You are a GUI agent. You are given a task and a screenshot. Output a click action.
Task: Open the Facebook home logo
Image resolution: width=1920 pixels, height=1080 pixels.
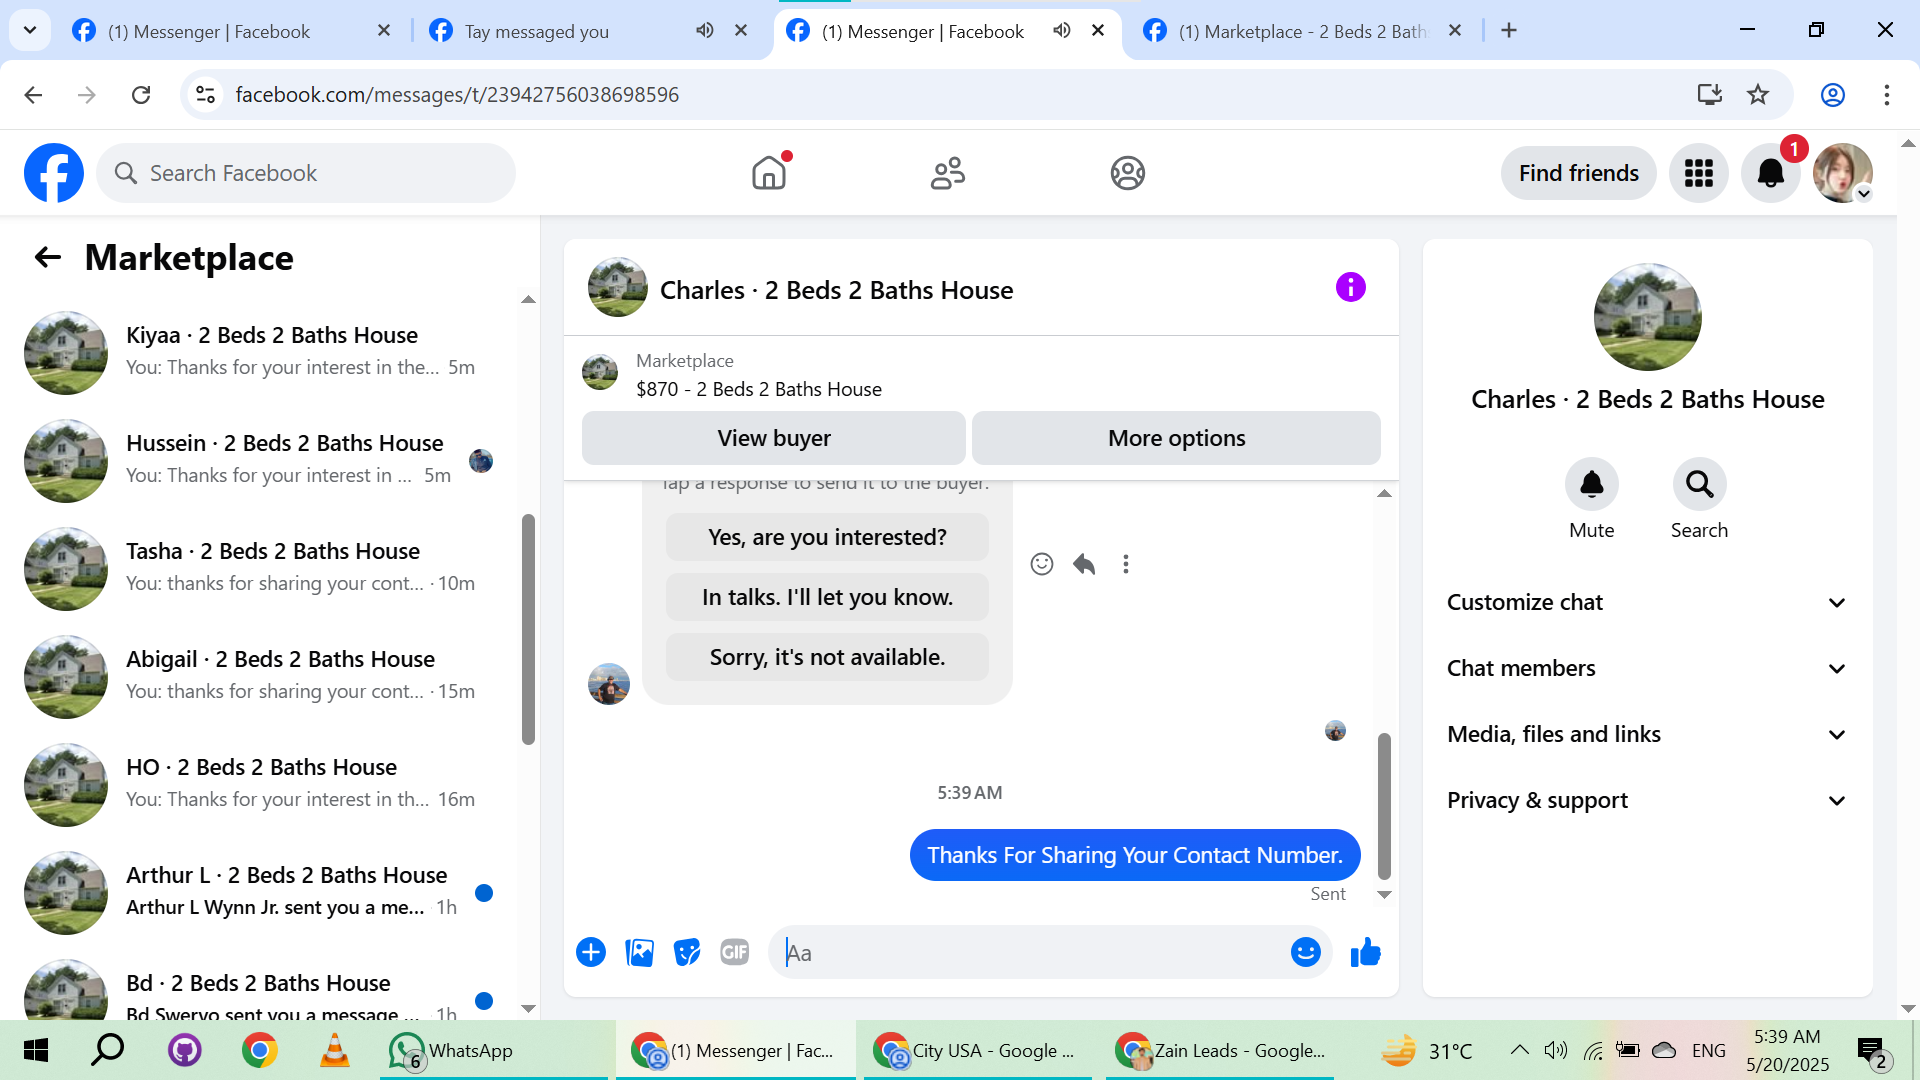pos(54,173)
